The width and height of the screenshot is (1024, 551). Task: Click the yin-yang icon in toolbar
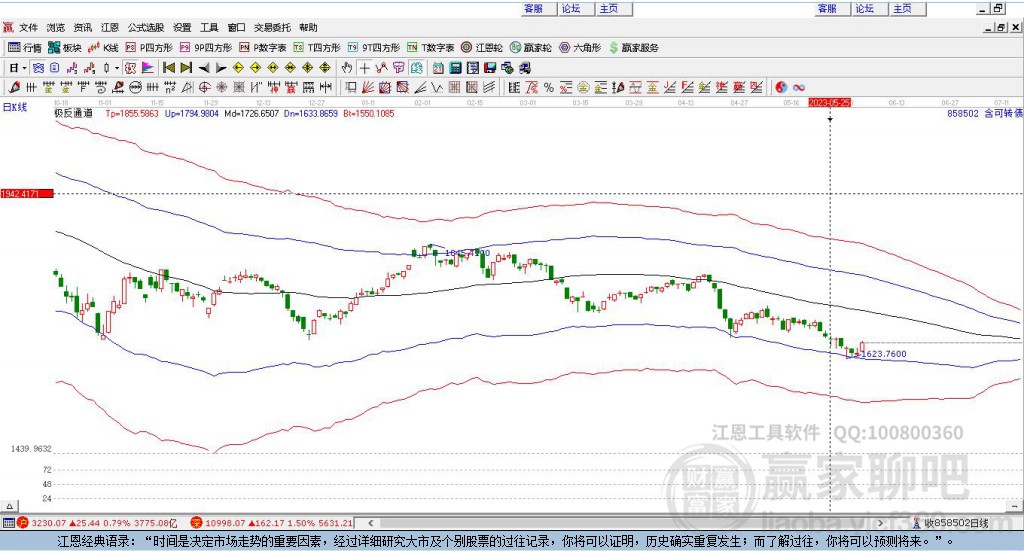781,87
